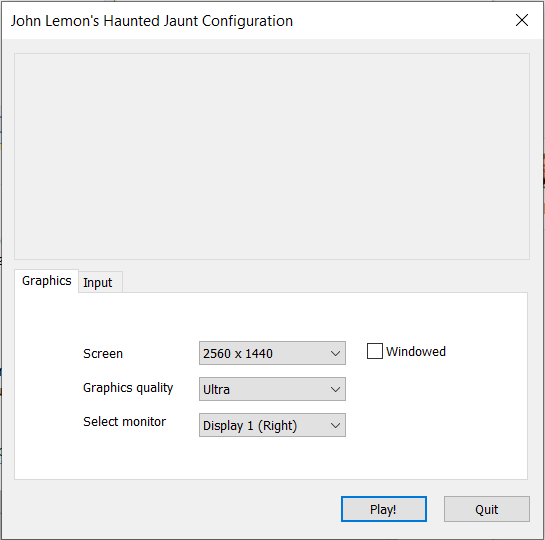Screen dimensions: 545x540
Task: Expand the Graphics quality chevron arrow
Action: tap(335, 389)
